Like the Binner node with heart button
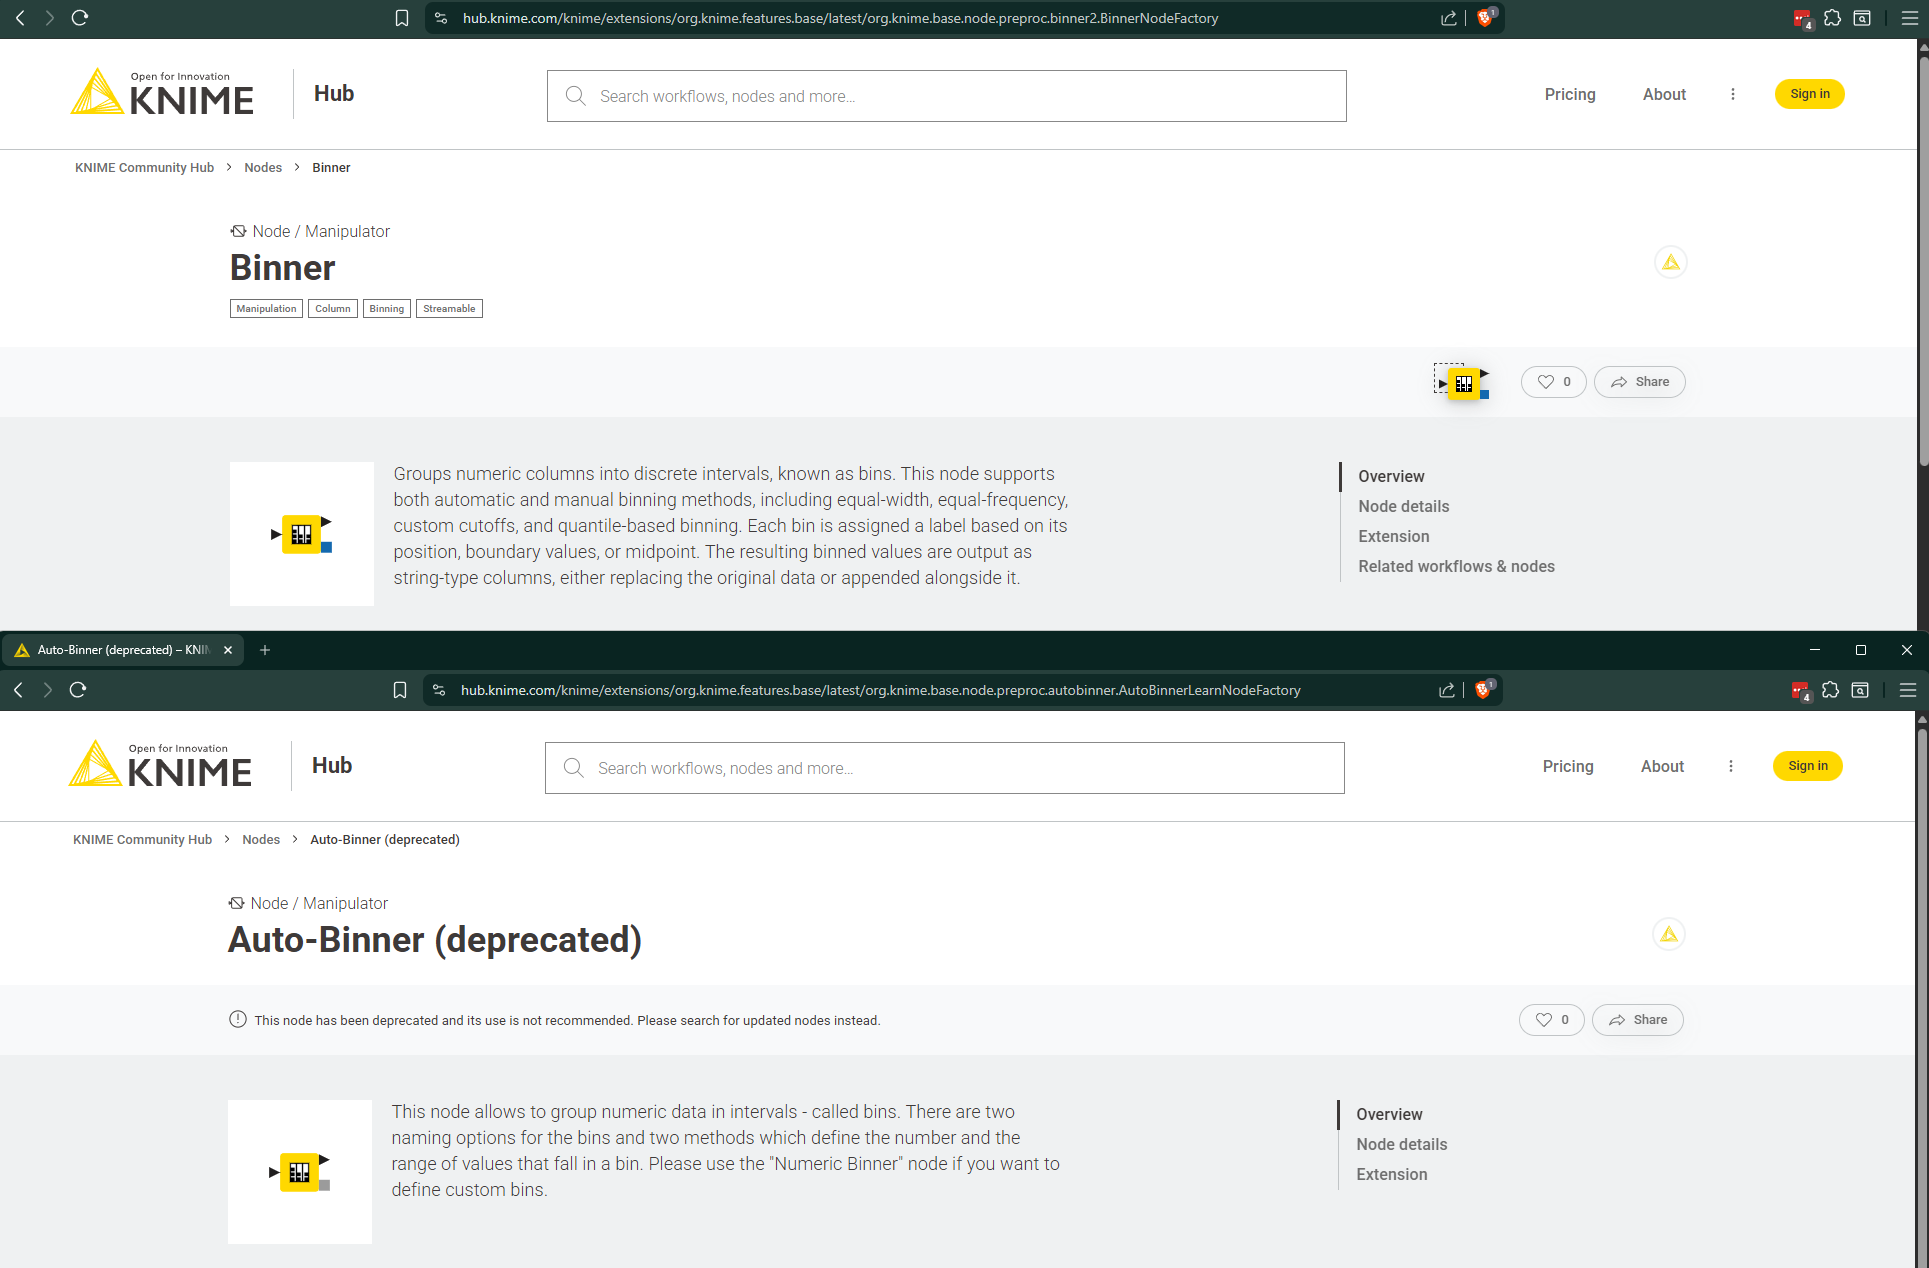This screenshot has width=1929, height=1268. (x=1553, y=382)
